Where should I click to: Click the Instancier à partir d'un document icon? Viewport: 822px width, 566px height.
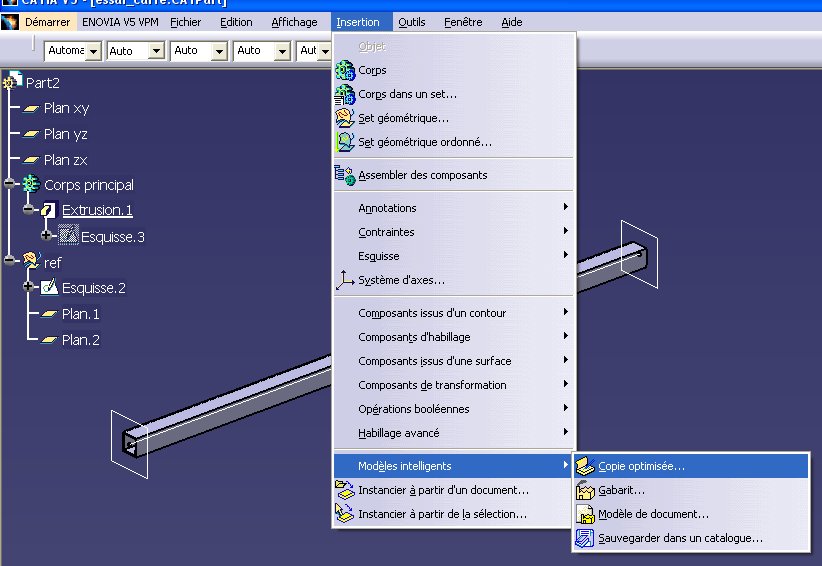(x=345, y=490)
